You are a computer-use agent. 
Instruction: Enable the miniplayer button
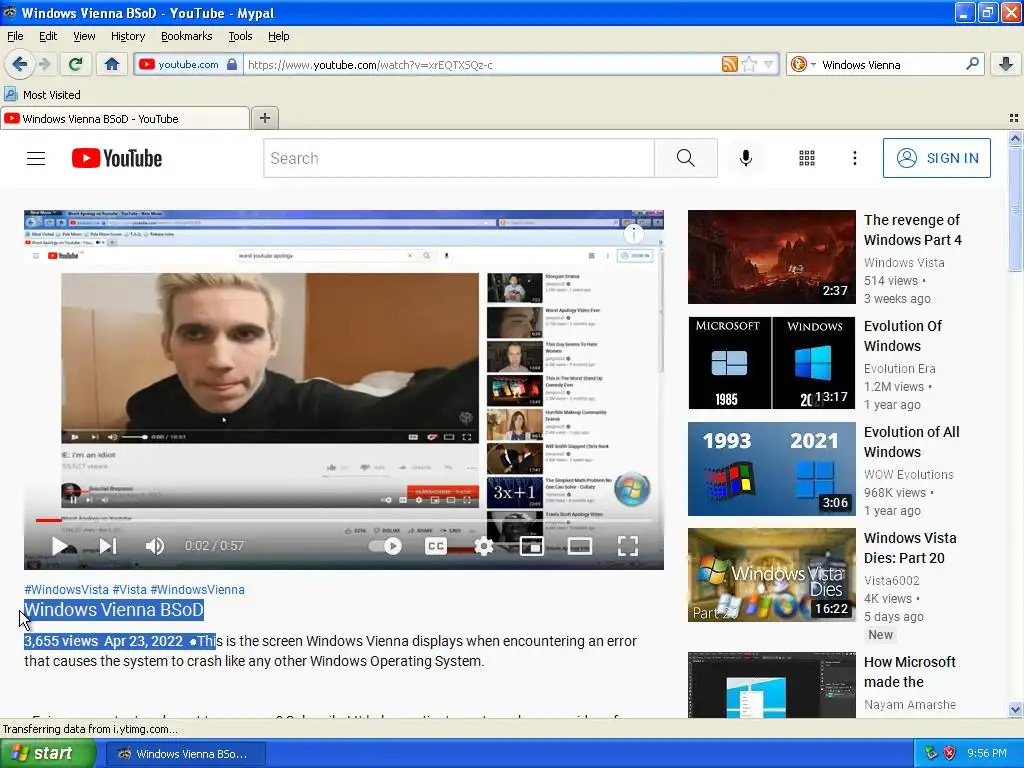[532, 546]
